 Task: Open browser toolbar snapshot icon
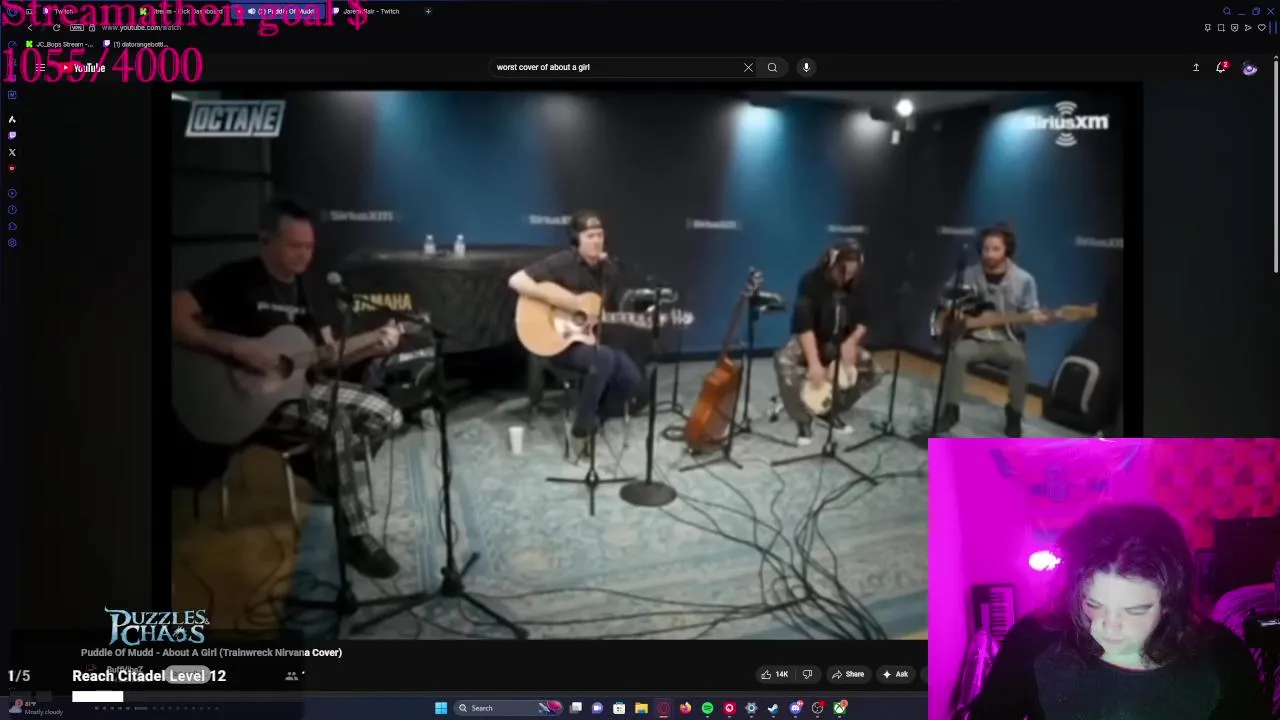1221,27
